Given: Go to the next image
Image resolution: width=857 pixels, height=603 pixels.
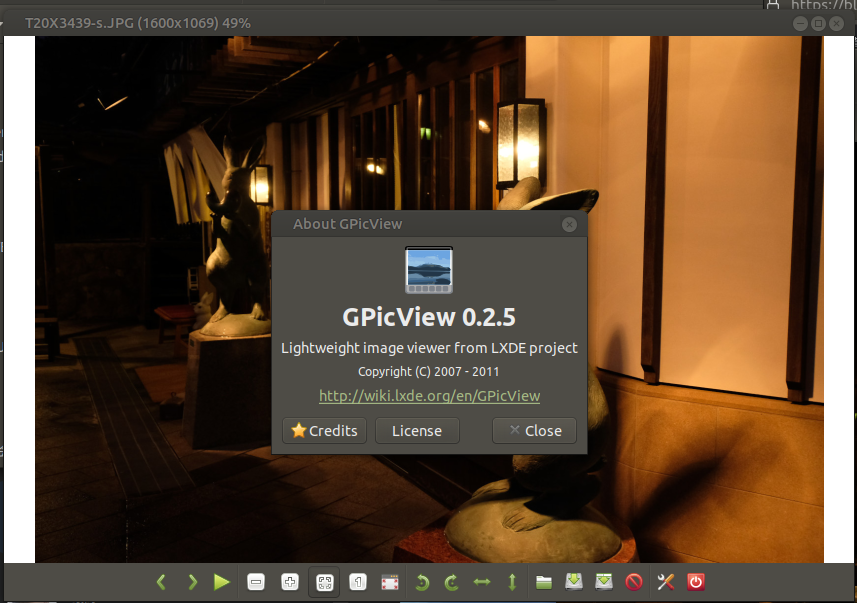Looking at the screenshot, I should click(192, 582).
